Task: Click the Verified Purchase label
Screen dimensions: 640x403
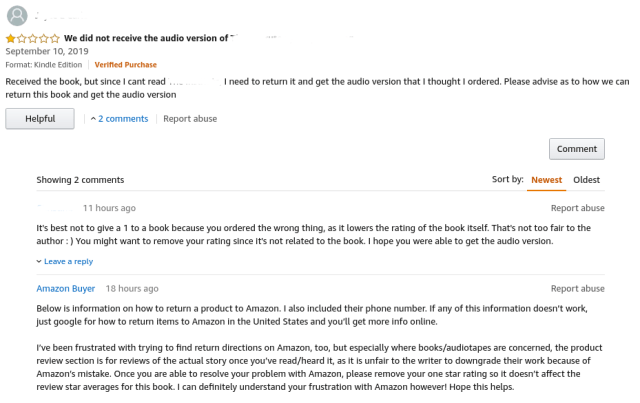Action: coord(126,65)
